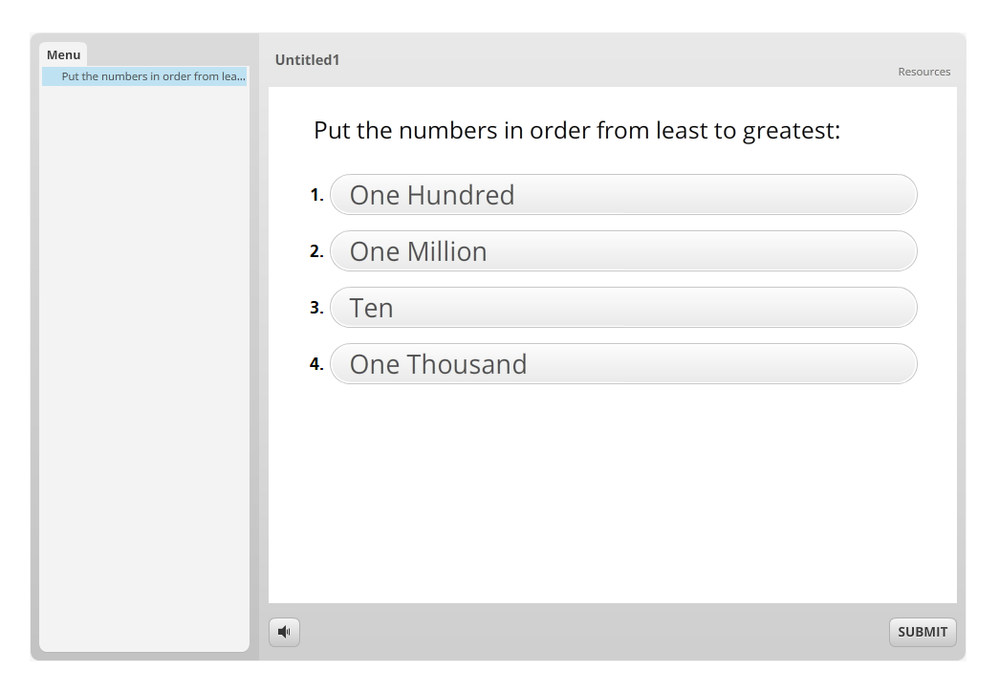The height and width of the screenshot is (692, 999).
Task: Click the question prompt text
Action: point(576,131)
